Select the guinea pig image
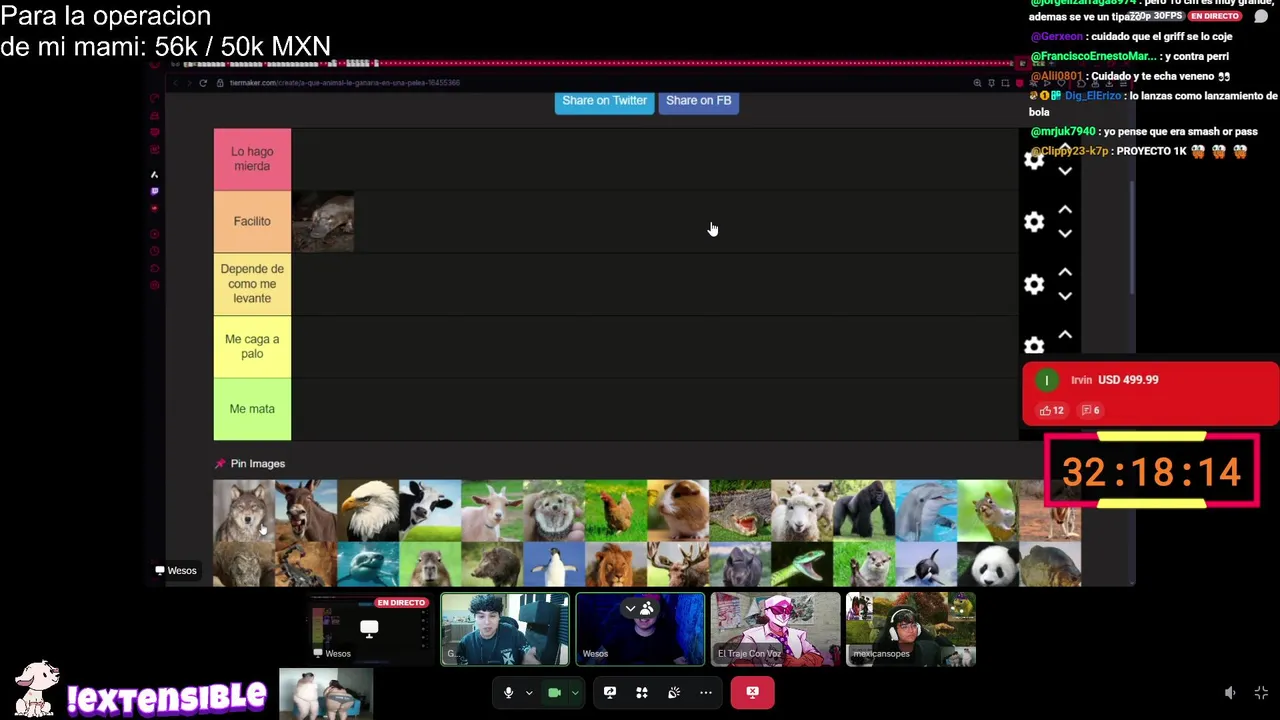Screen dimensions: 1280x720 [x=678, y=510]
